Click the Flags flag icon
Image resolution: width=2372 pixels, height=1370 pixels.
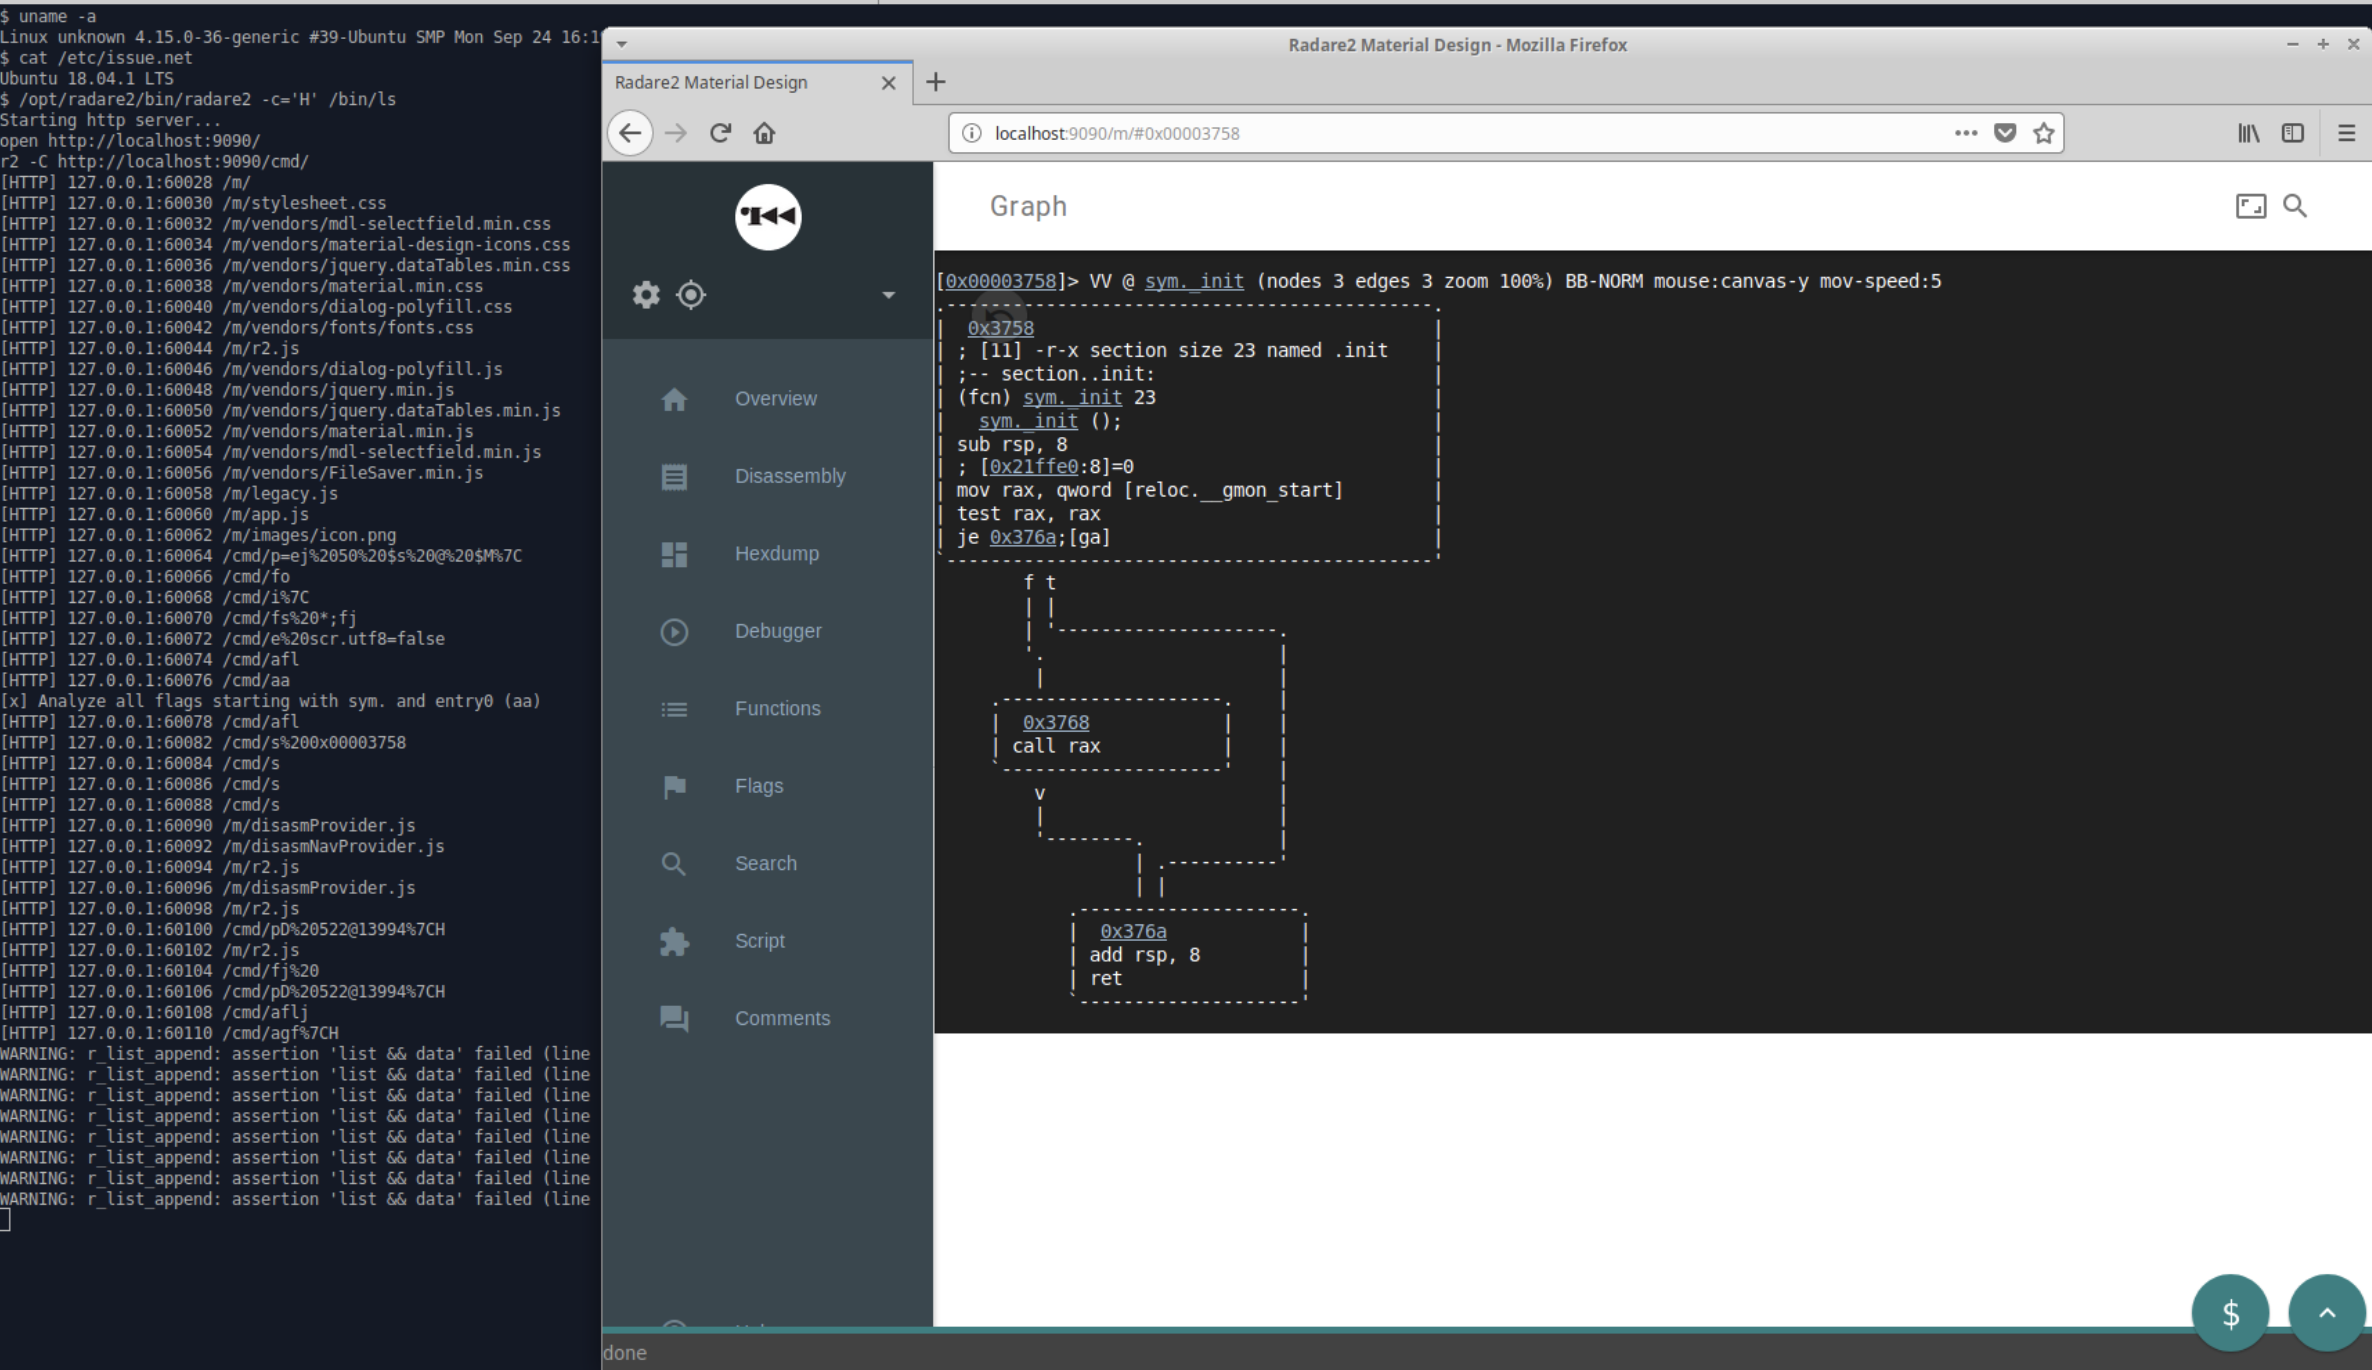(x=674, y=786)
